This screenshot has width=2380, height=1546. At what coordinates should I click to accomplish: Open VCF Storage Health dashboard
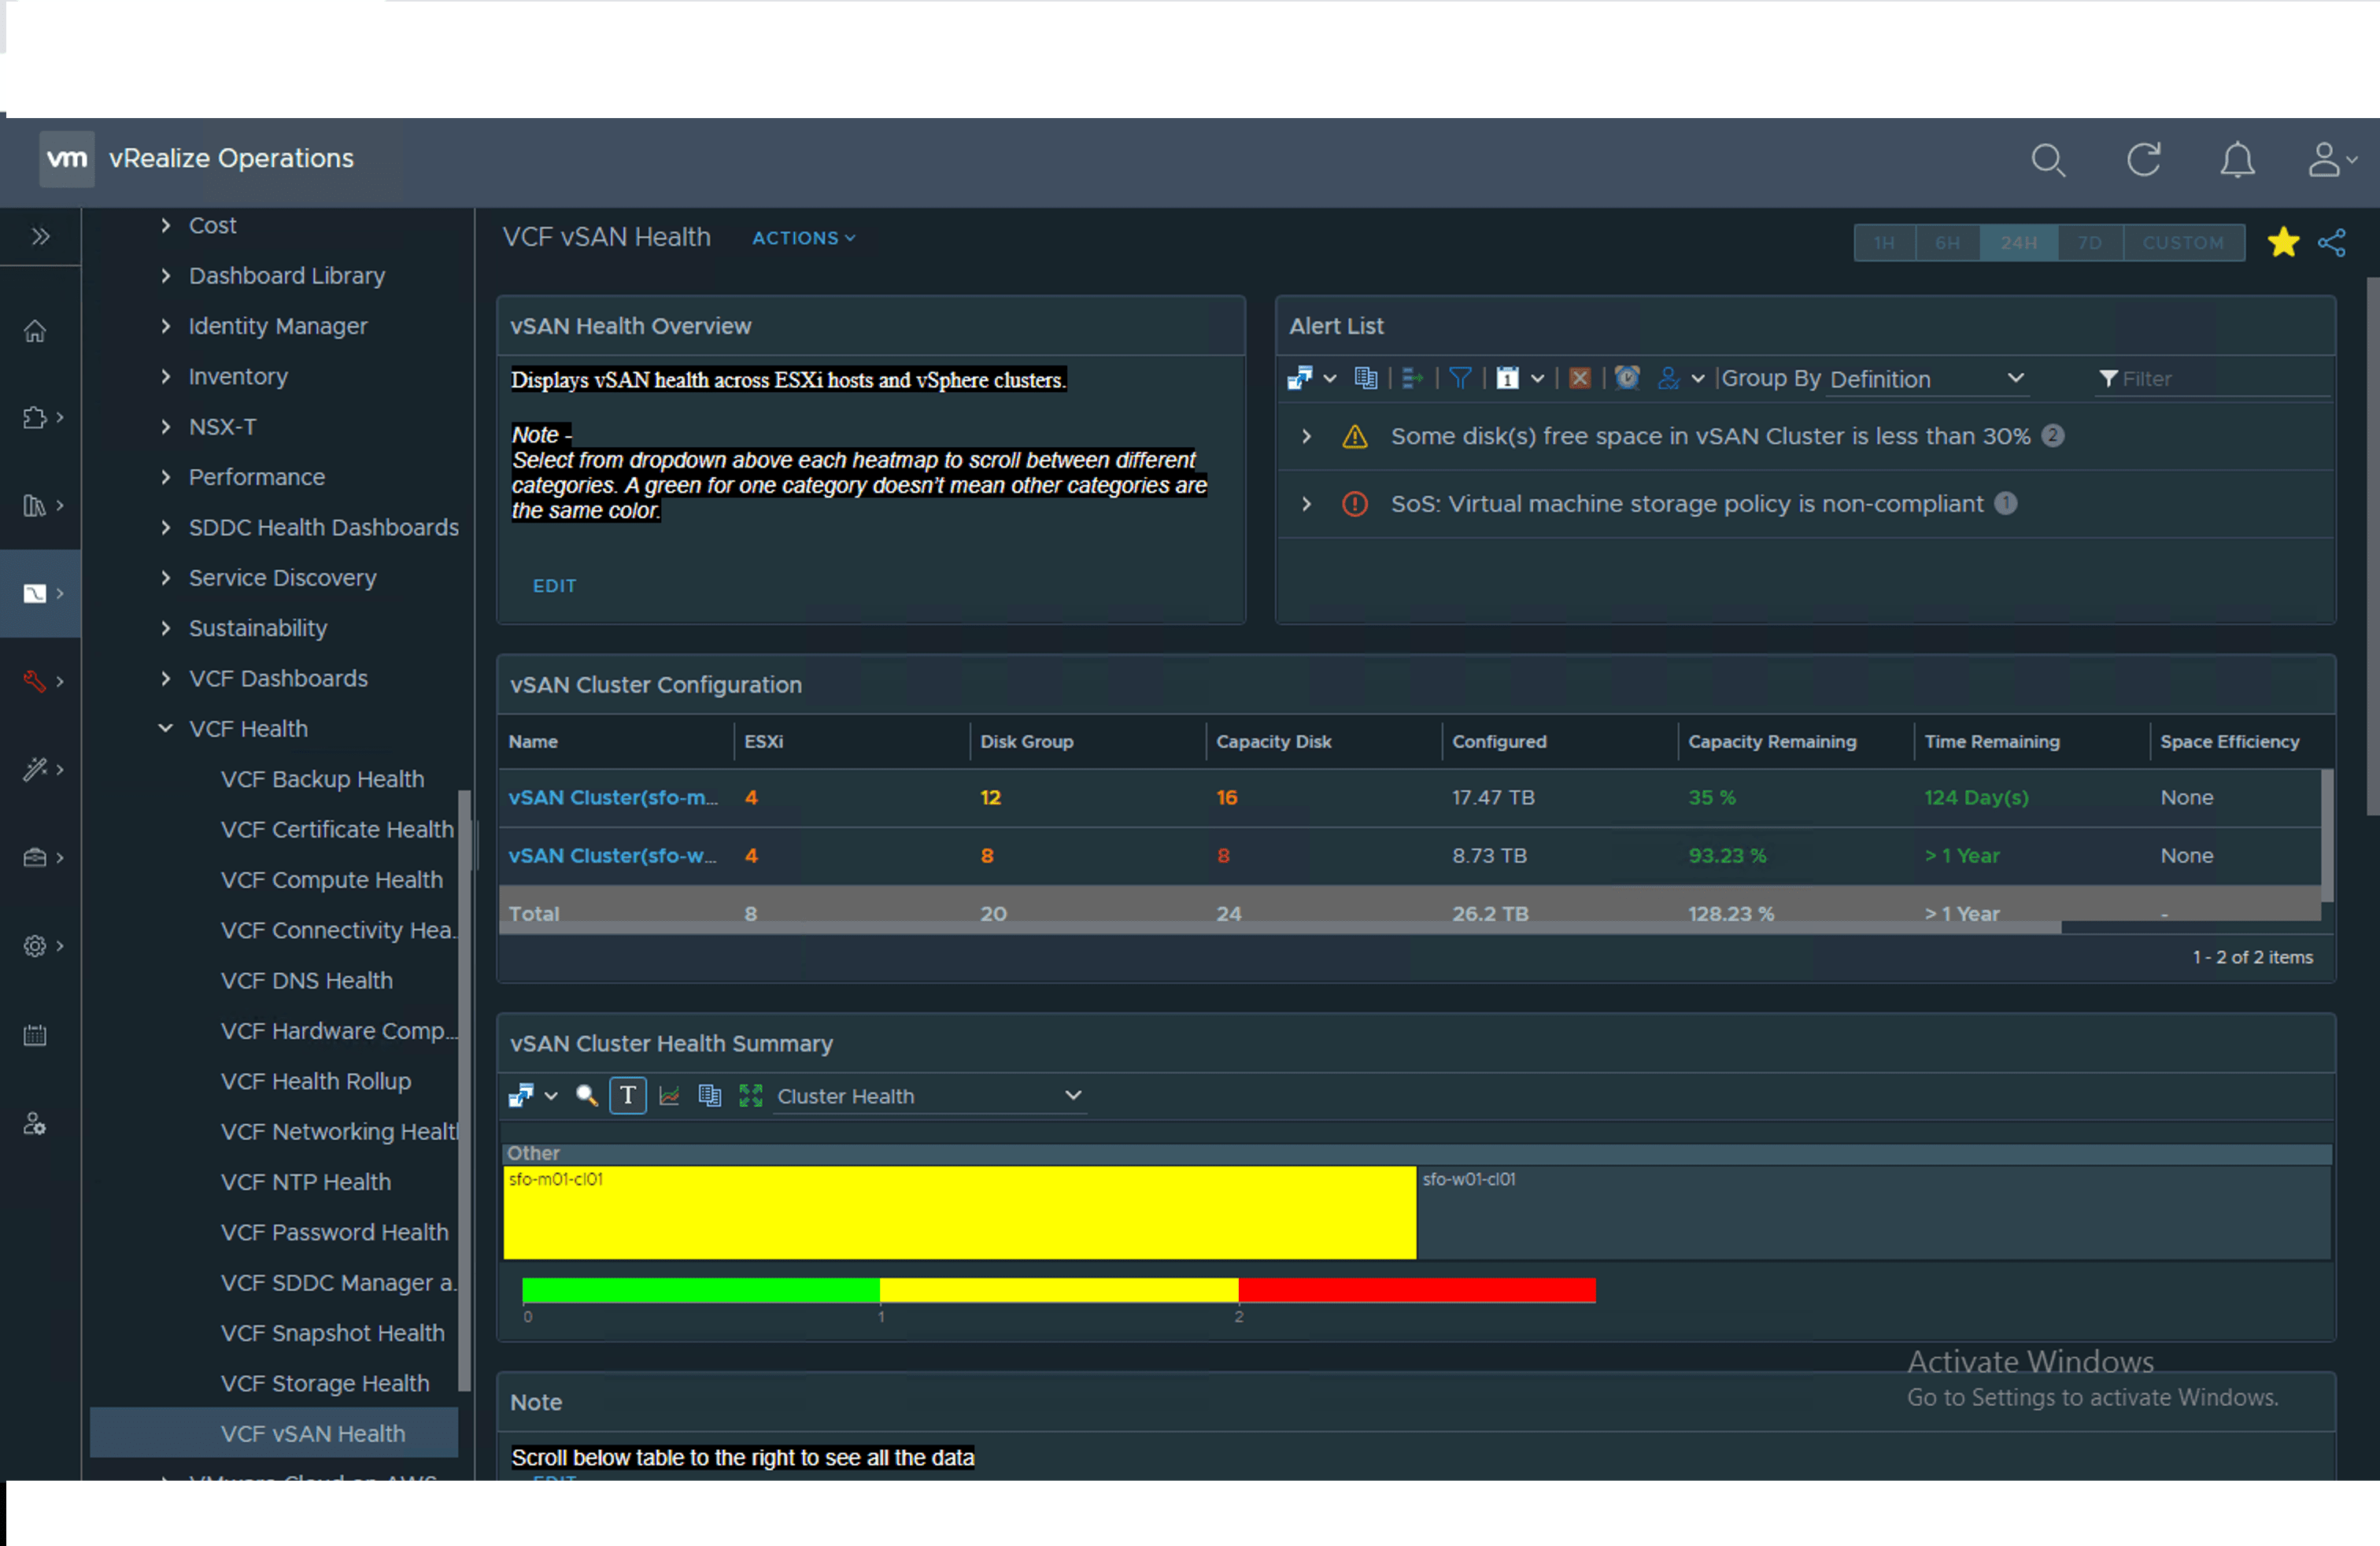click(325, 1383)
